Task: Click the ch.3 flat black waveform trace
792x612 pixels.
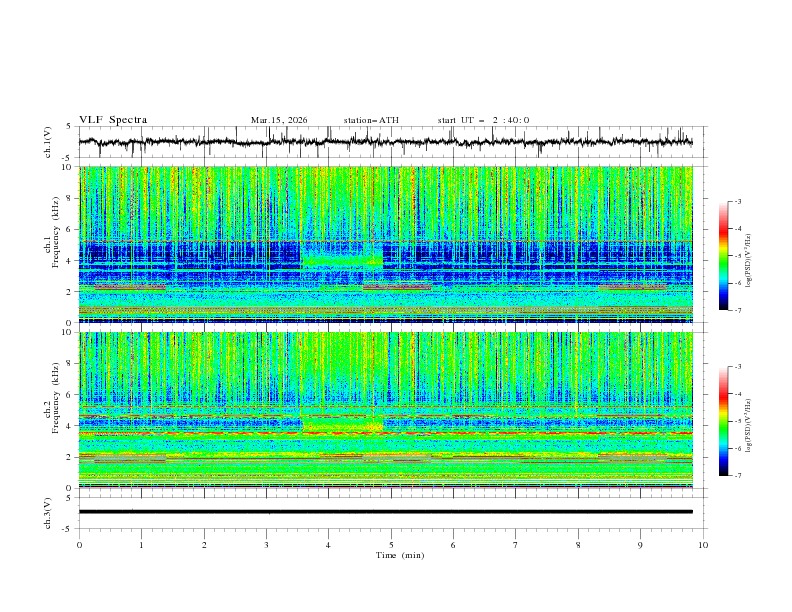Action: (386, 512)
